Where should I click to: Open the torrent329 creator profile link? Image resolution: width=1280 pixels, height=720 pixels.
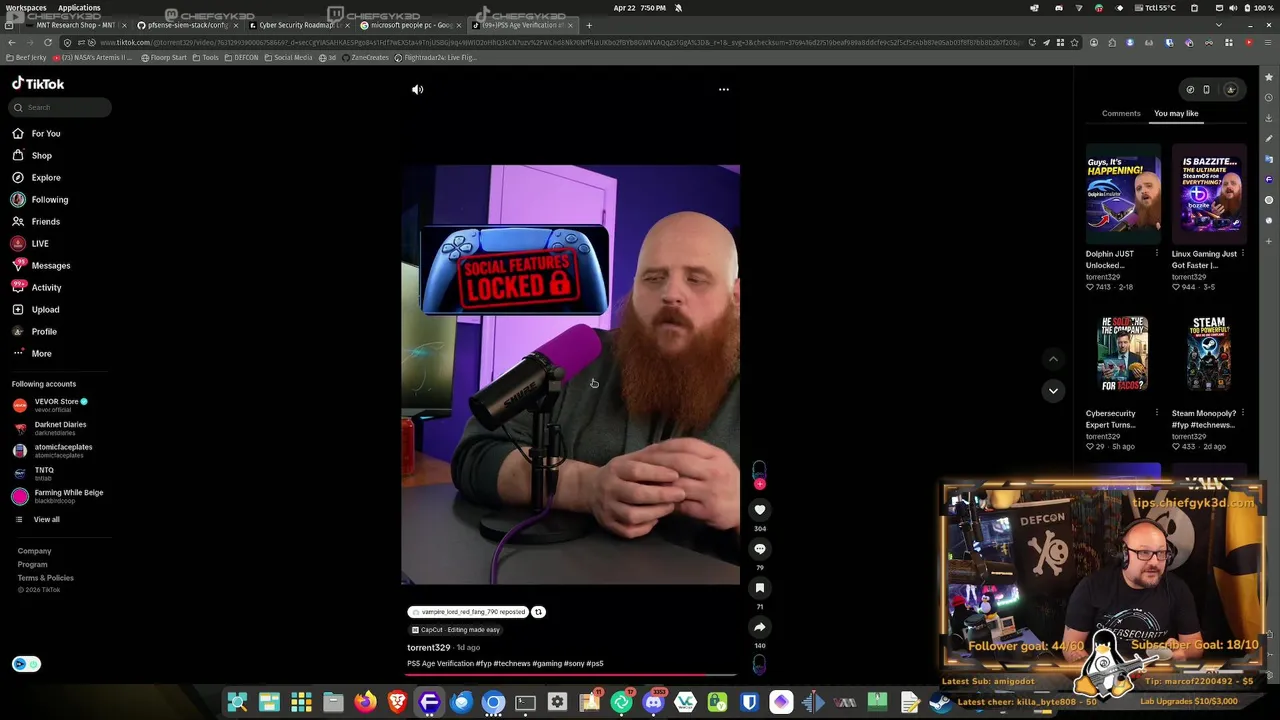coord(428,648)
